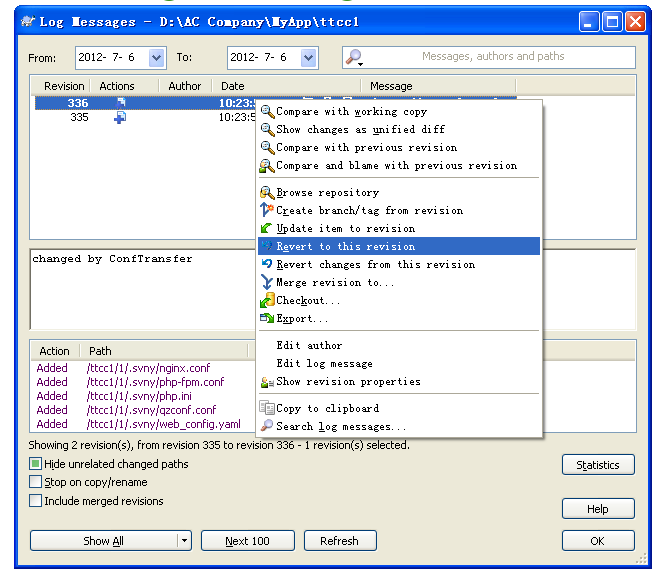Click the Merge revision to icon

coord(267,282)
